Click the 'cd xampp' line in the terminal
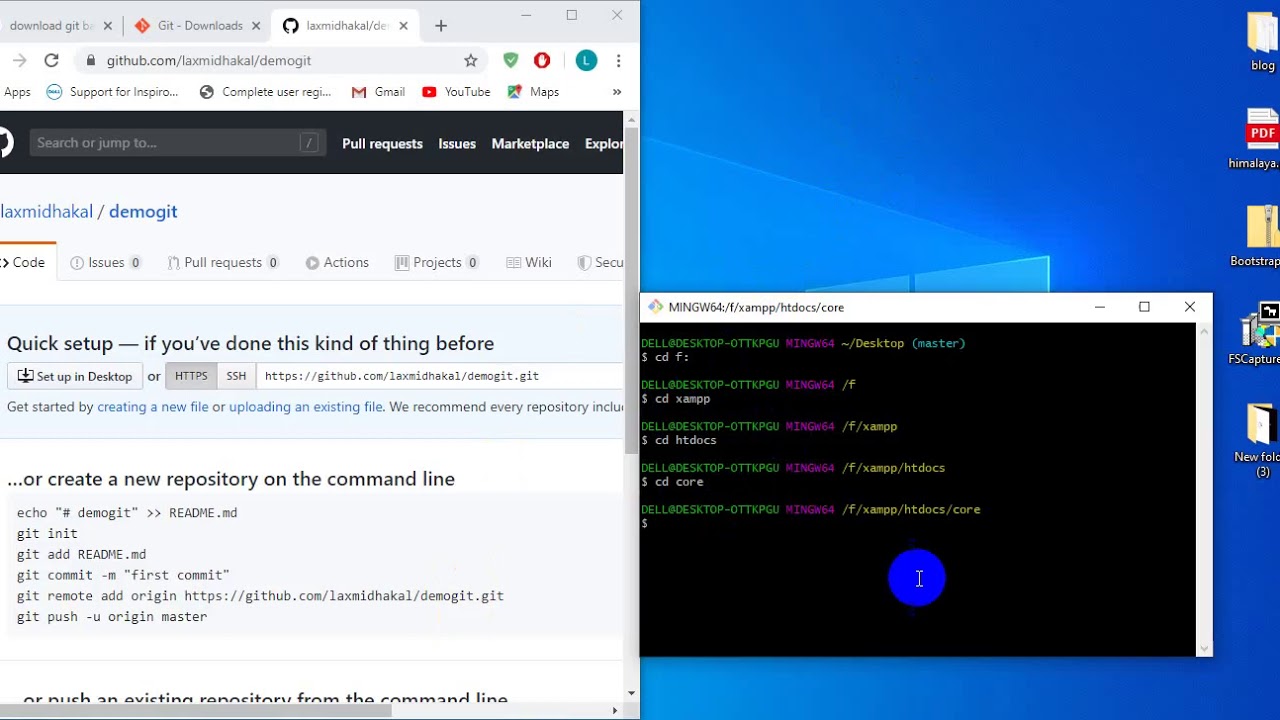 pyautogui.click(x=676, y=399)
